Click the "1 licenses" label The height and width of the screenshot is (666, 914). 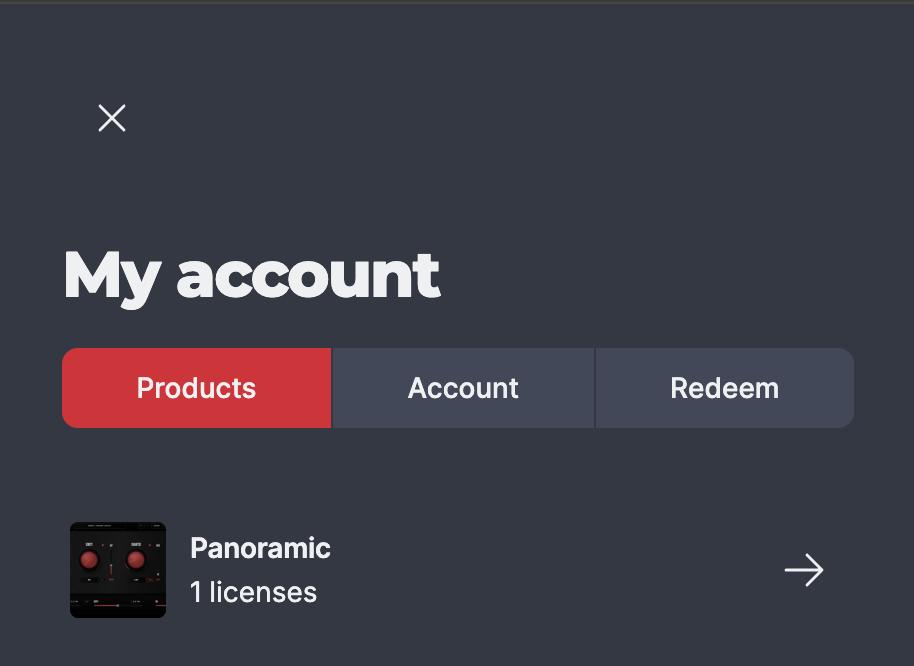click(253, 593)
